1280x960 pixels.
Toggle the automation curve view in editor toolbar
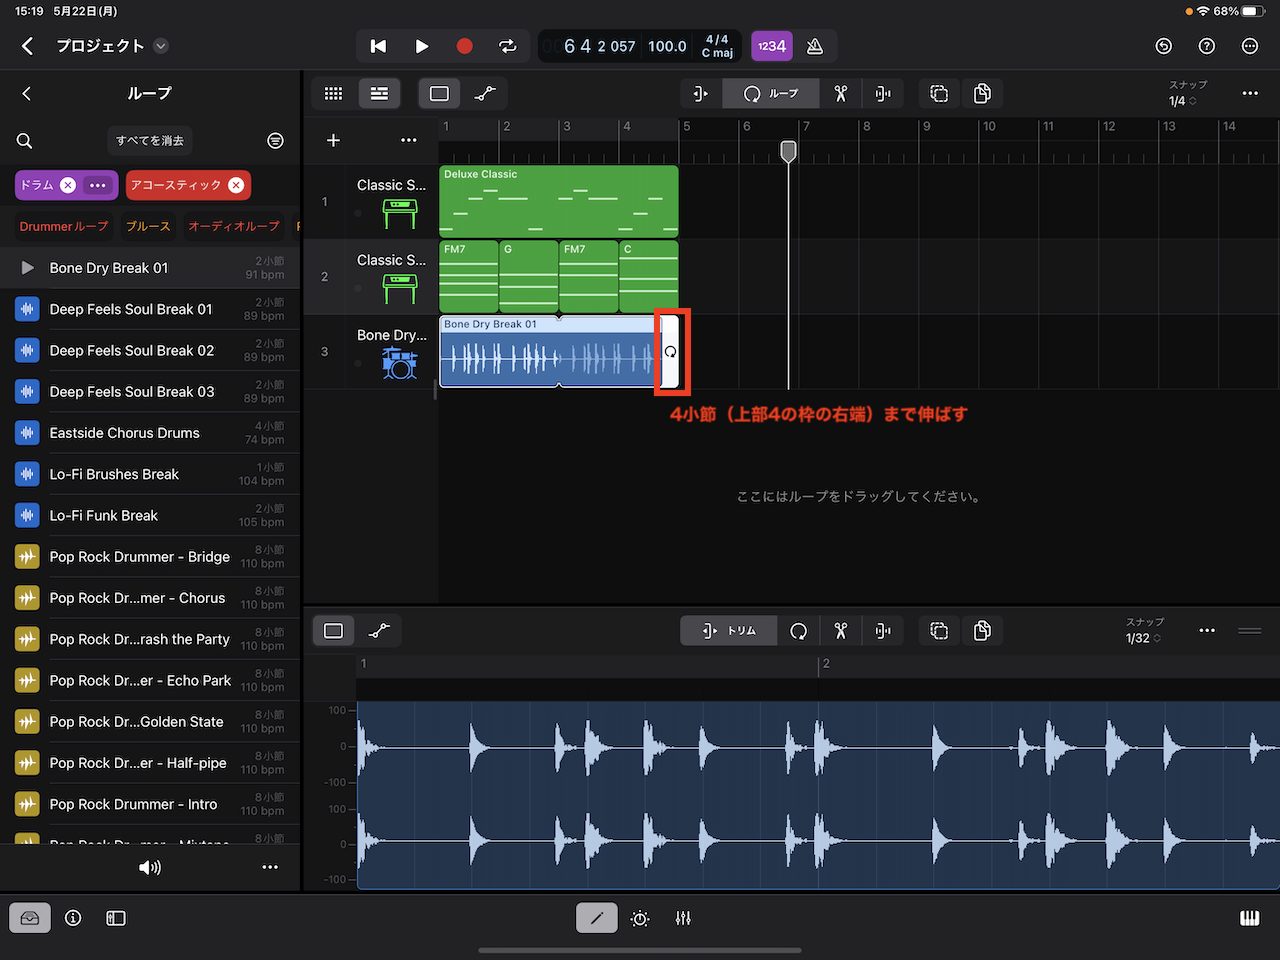tap(379, 630)
